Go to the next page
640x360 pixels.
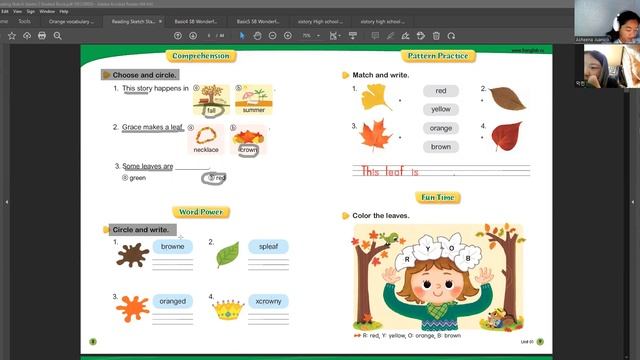point(193,36)
